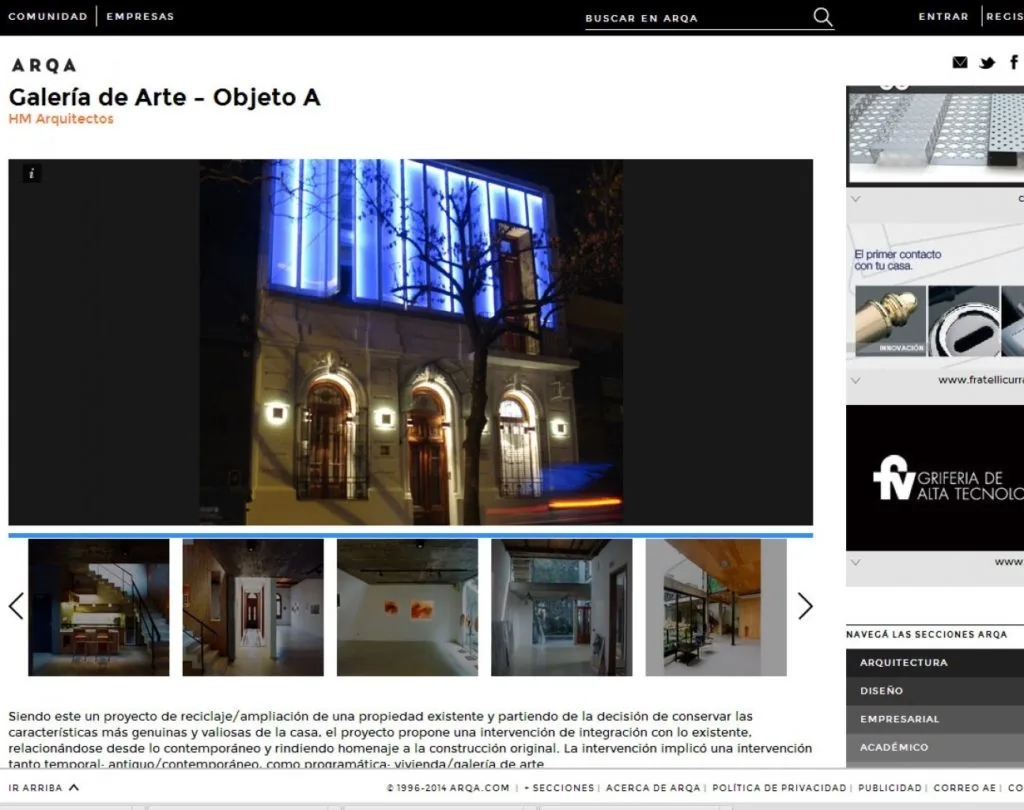This screenshot has height=810, width=1024.
Task: Open the courtyard view with door thumbnail
Action: pyautogui.click(x=561, y=607)
